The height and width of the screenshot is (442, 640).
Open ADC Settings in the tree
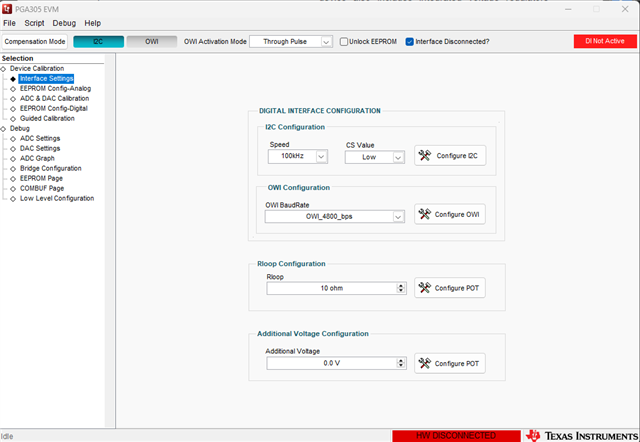(40, 138)
